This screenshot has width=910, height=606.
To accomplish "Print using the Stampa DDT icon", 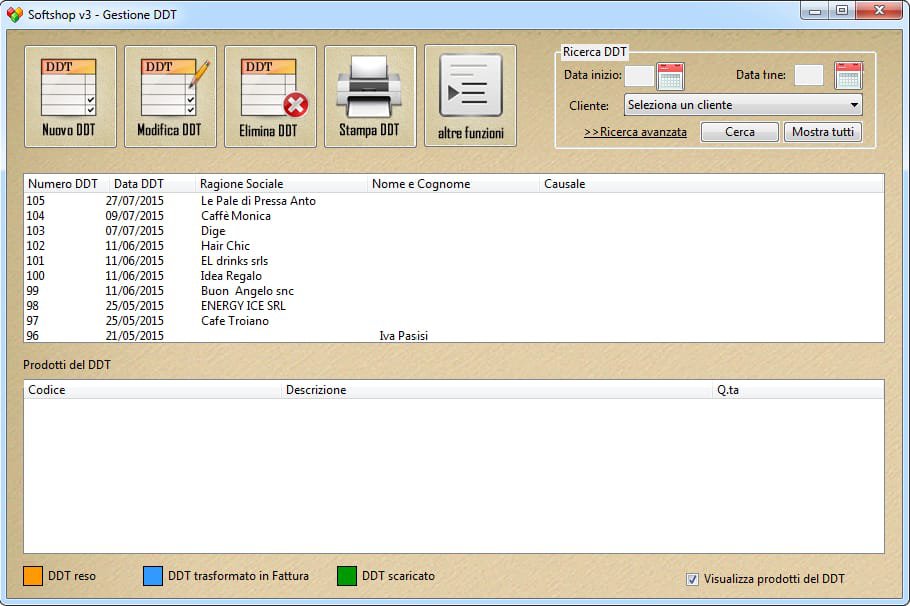I will [370, 96].
